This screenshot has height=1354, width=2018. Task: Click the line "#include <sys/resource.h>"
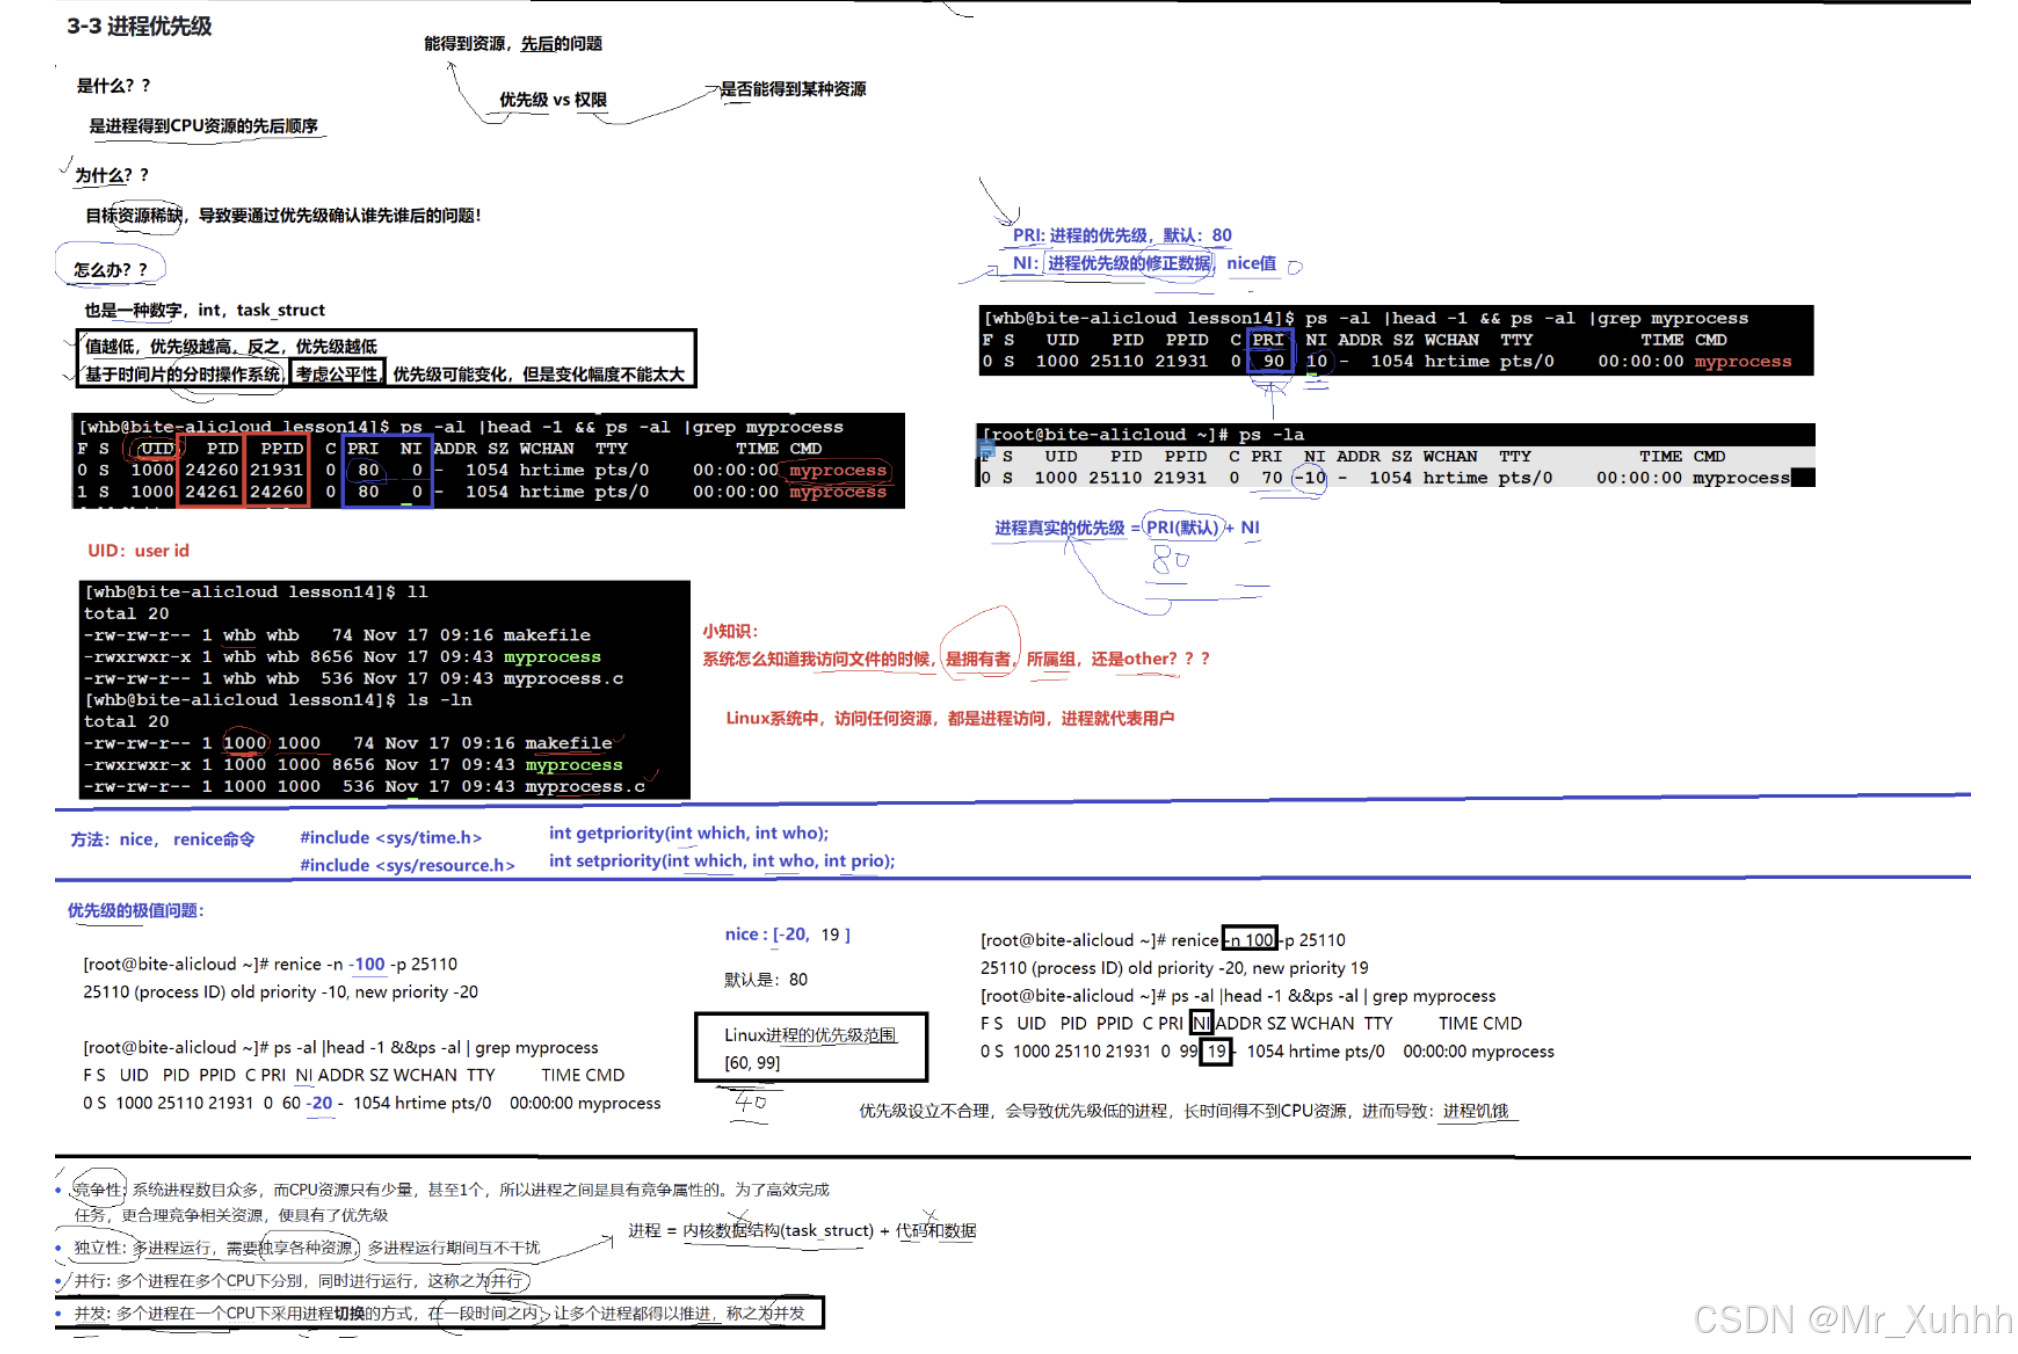pos(407,866)
